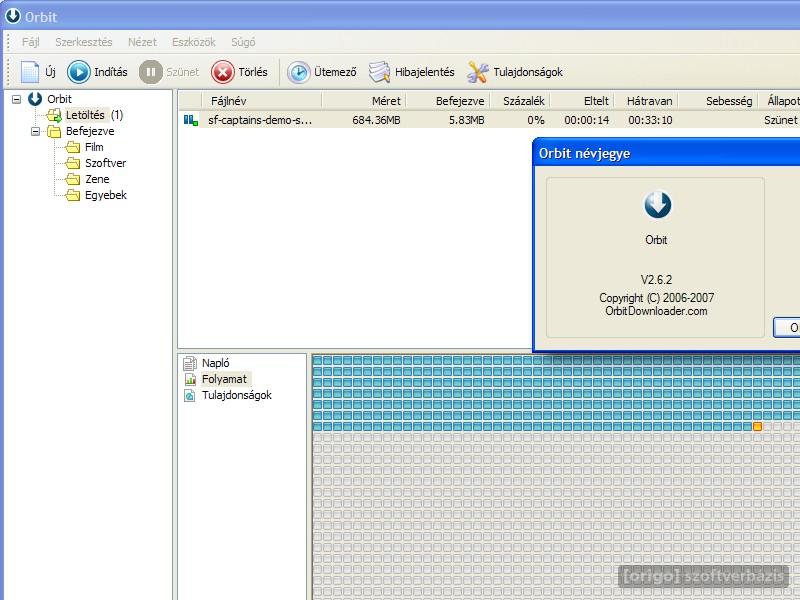The image size is (800, 600).
Task: Switch to the bottom panel Tulajdonságok view
Action: [237, 395]
